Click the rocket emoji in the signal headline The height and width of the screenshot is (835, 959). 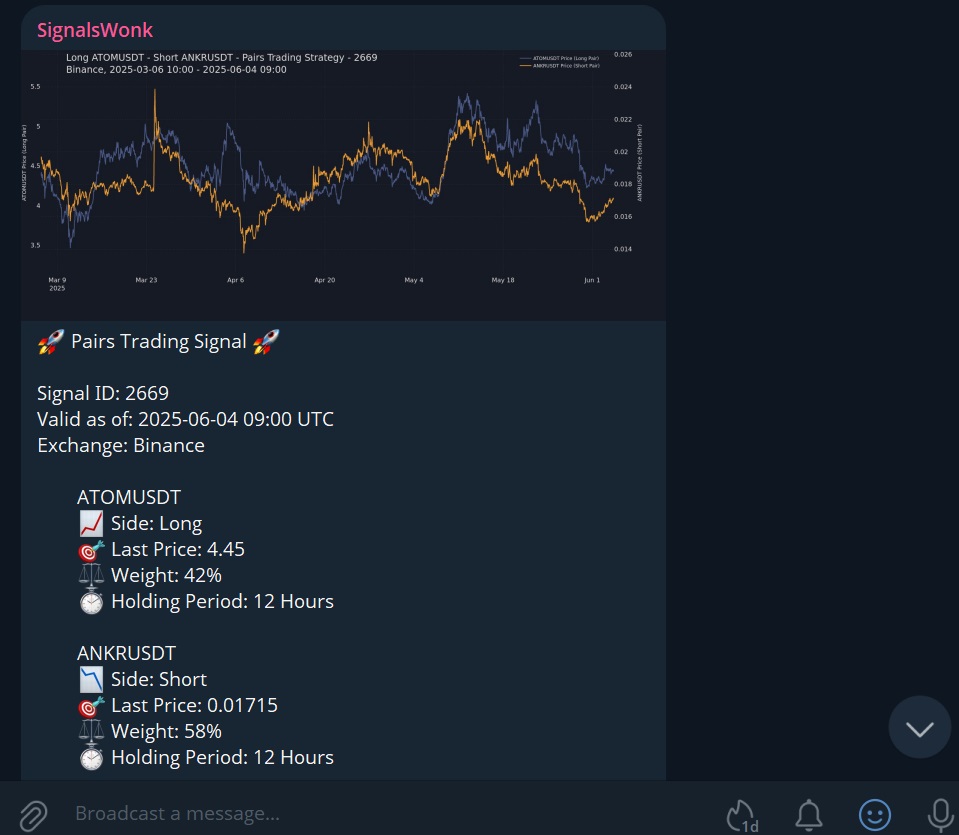point(48,341)
